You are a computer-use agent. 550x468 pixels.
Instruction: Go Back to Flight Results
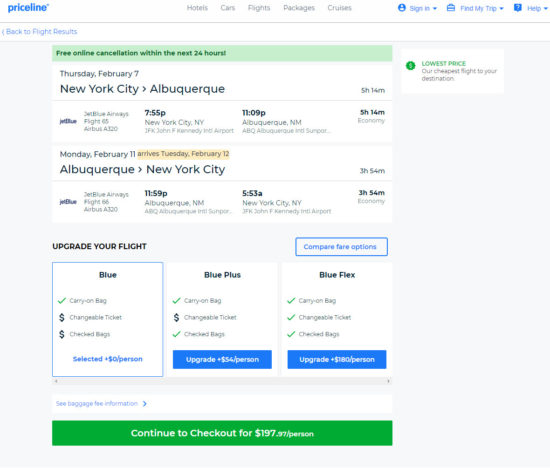coord(39,32)
